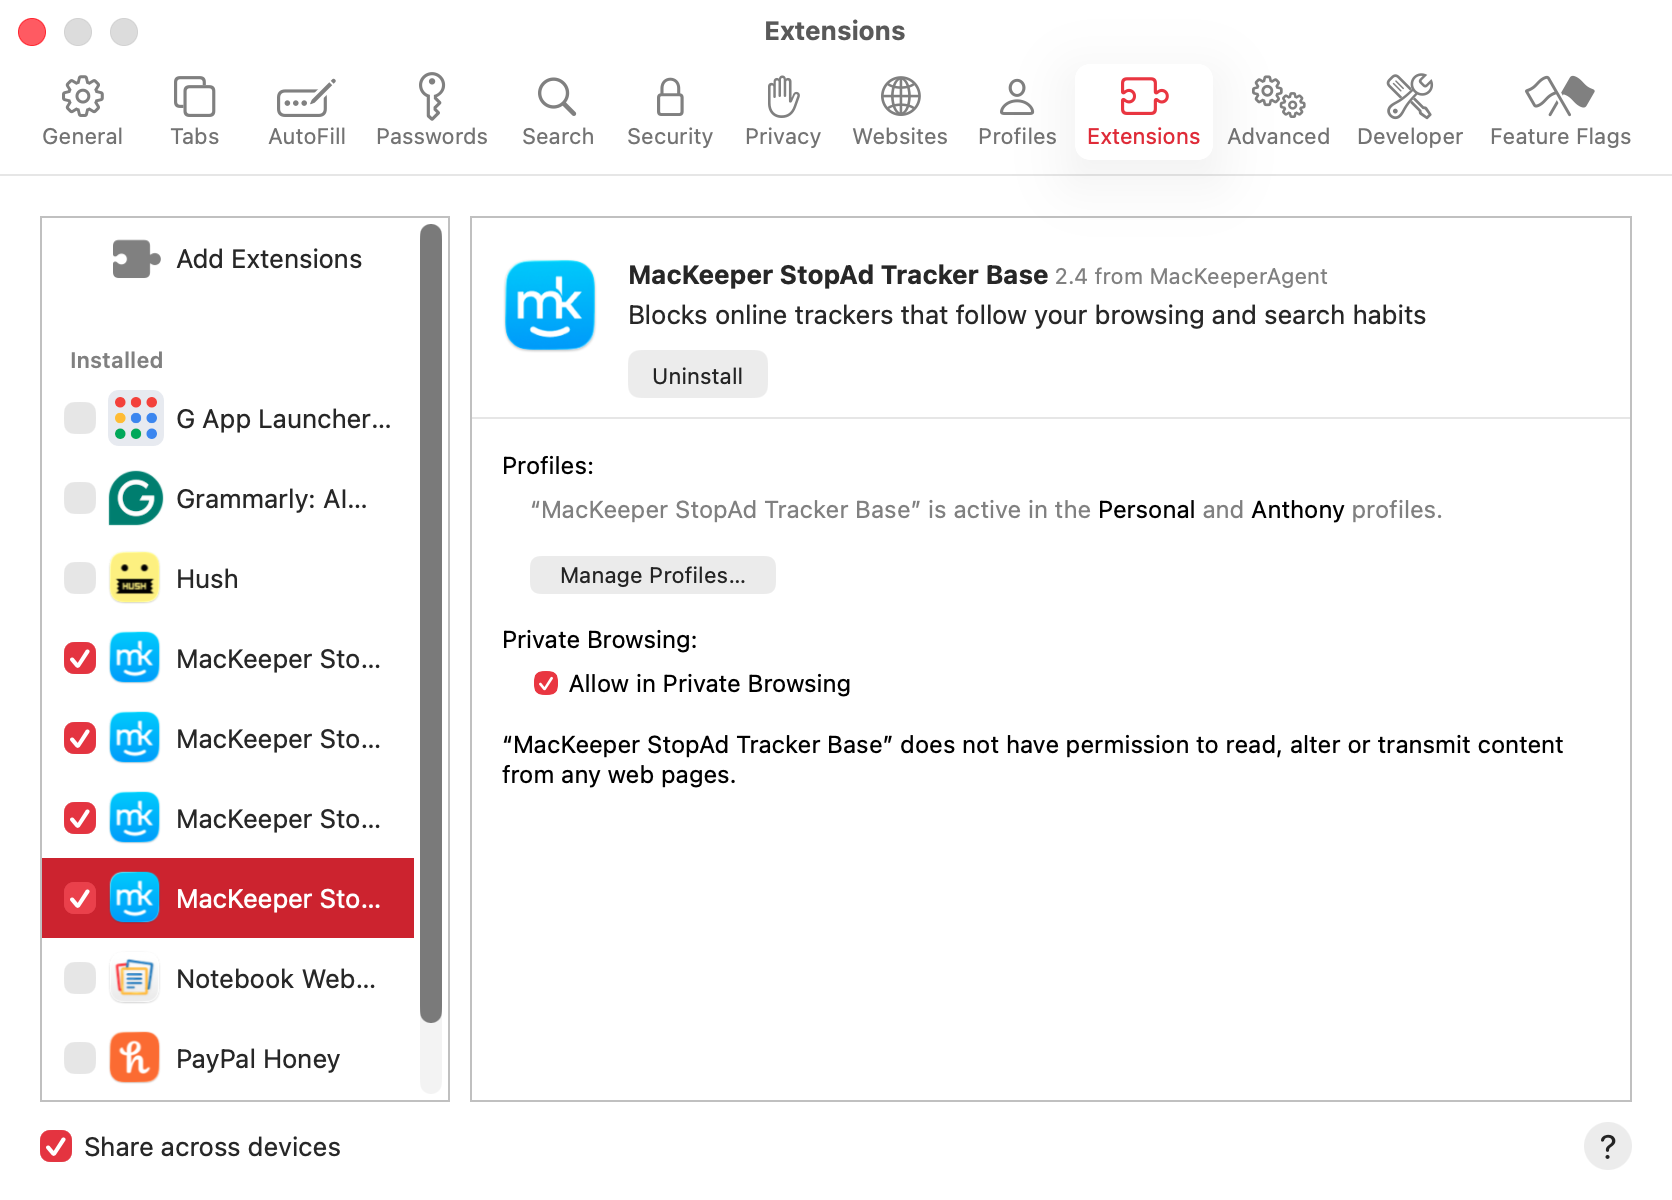Click the Uninstall button
1672x1200 pixels.
click(697, 374)
